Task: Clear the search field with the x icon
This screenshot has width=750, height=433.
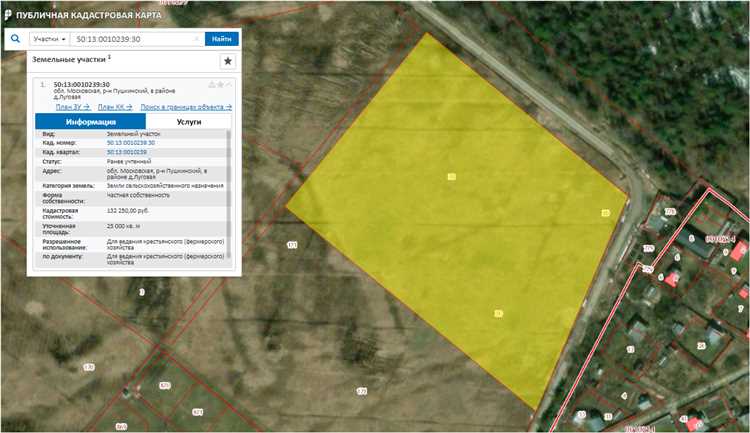Action: [x=197, y=39]
